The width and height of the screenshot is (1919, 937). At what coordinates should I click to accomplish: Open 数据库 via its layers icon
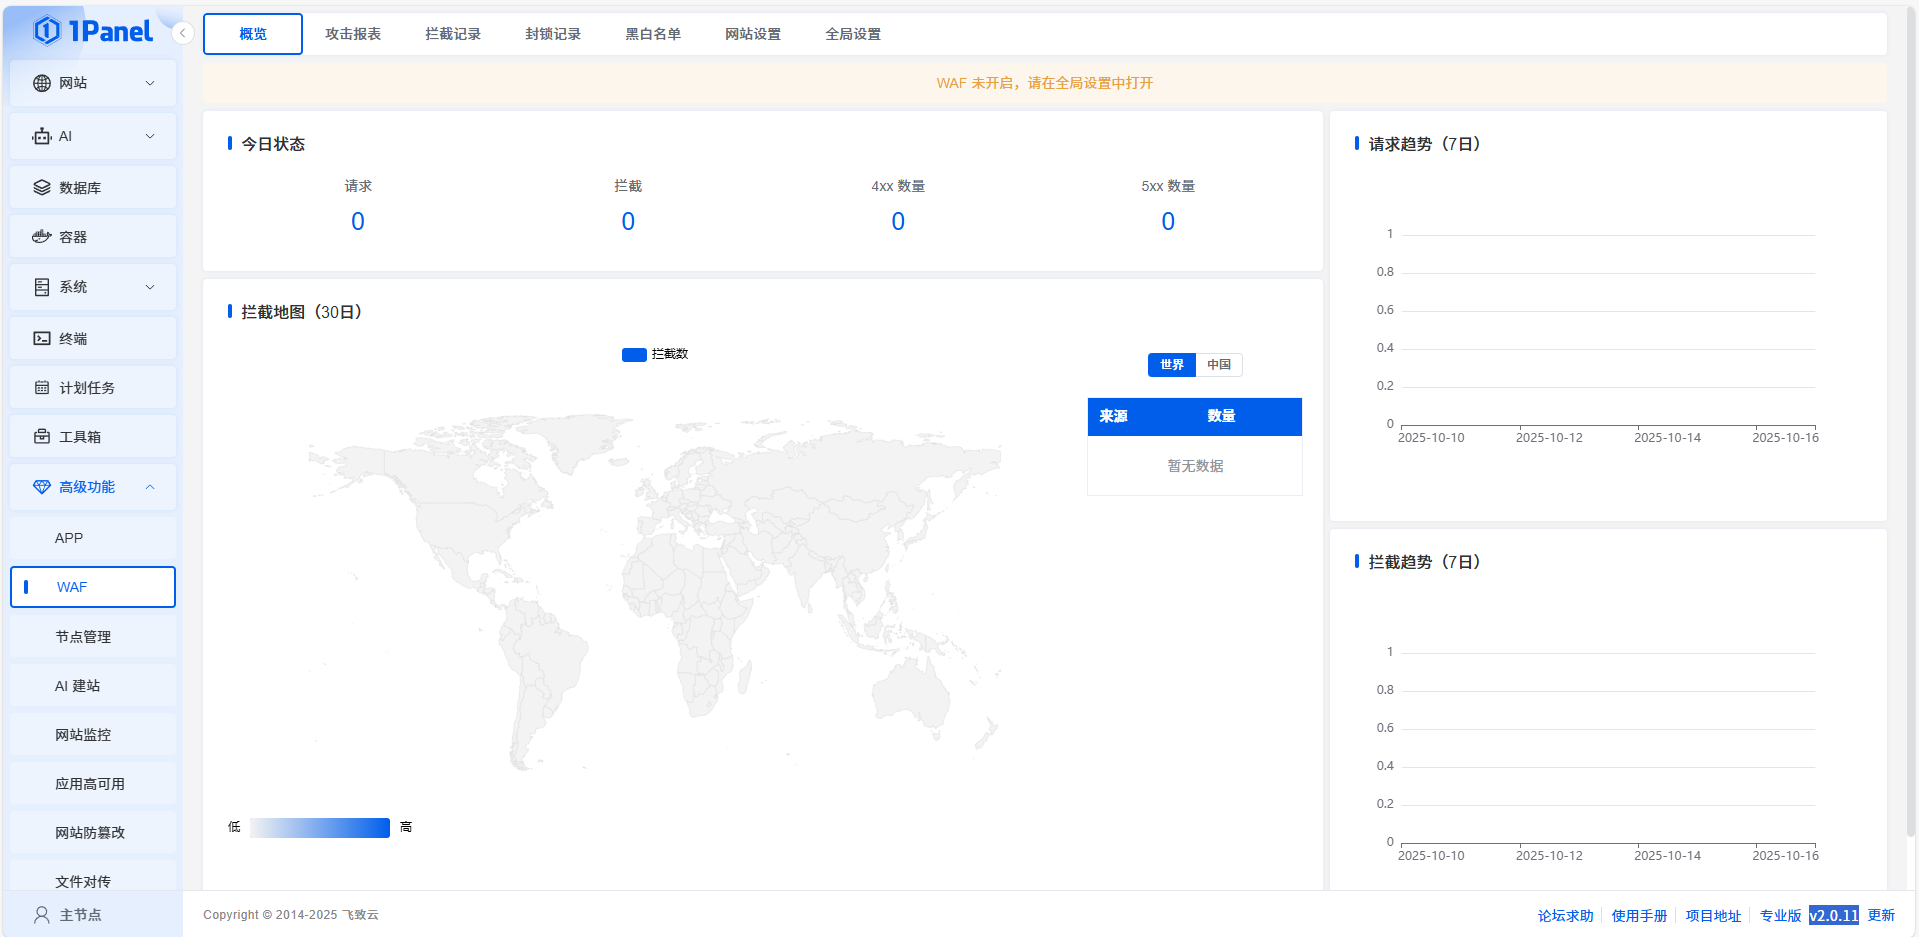tap(42, 187)
